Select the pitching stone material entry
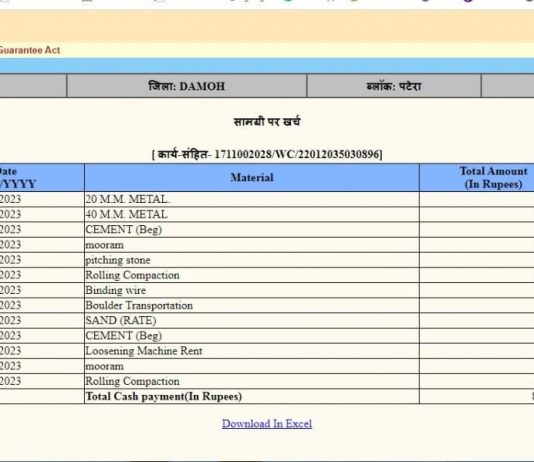 point(252,260)
